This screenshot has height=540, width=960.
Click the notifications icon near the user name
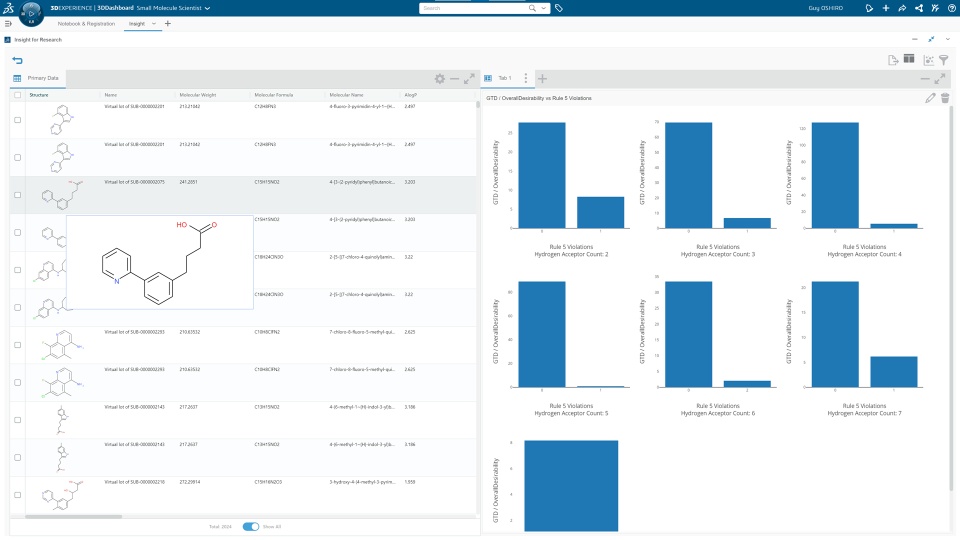(x=869, y=8)
